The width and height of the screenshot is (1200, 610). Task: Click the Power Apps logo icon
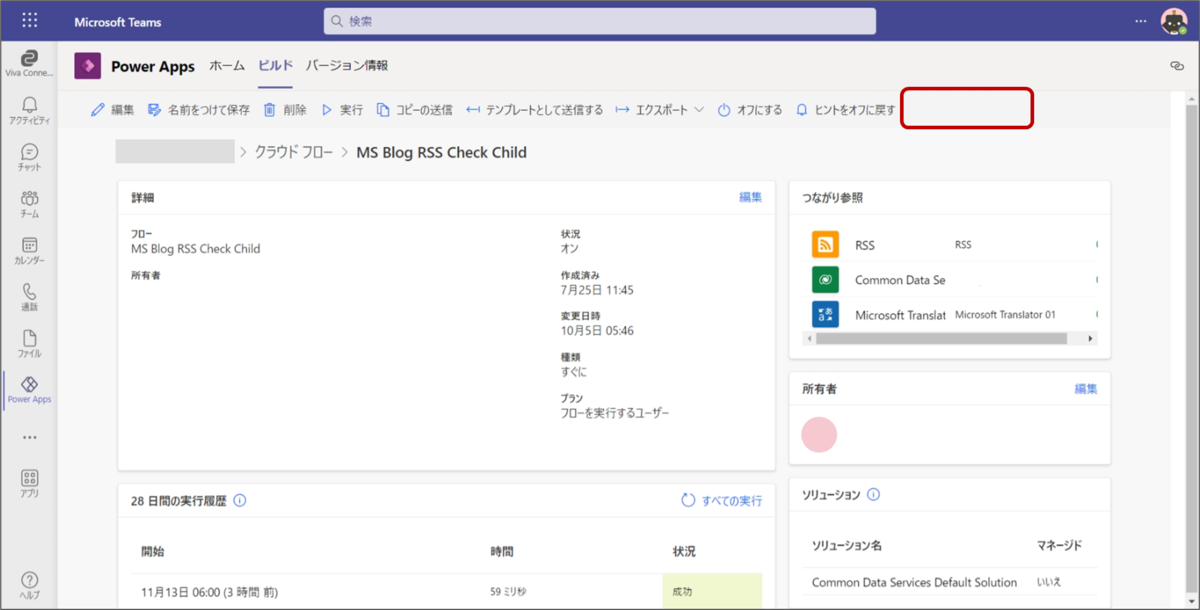[x=88, y=66]
